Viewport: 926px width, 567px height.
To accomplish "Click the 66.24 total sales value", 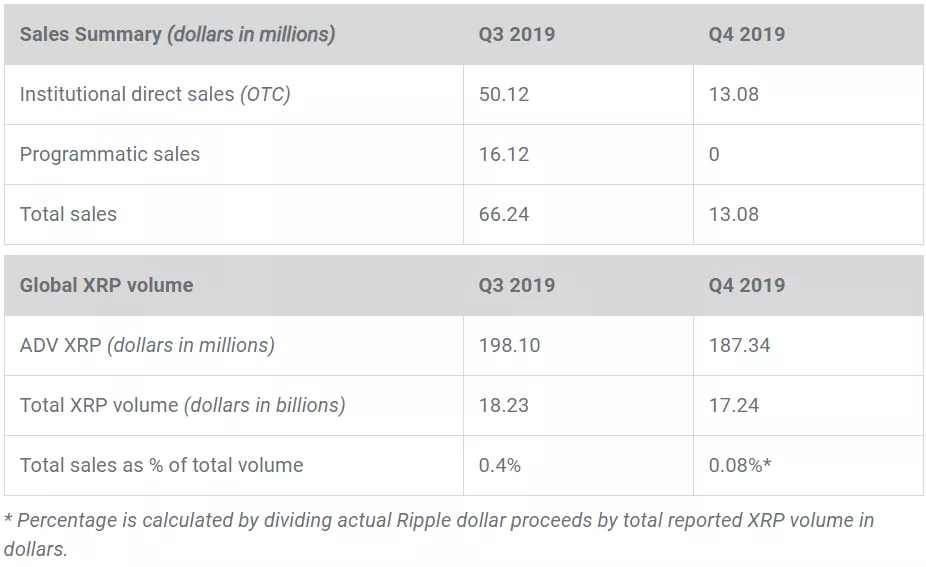I will [x=504, y=214].
